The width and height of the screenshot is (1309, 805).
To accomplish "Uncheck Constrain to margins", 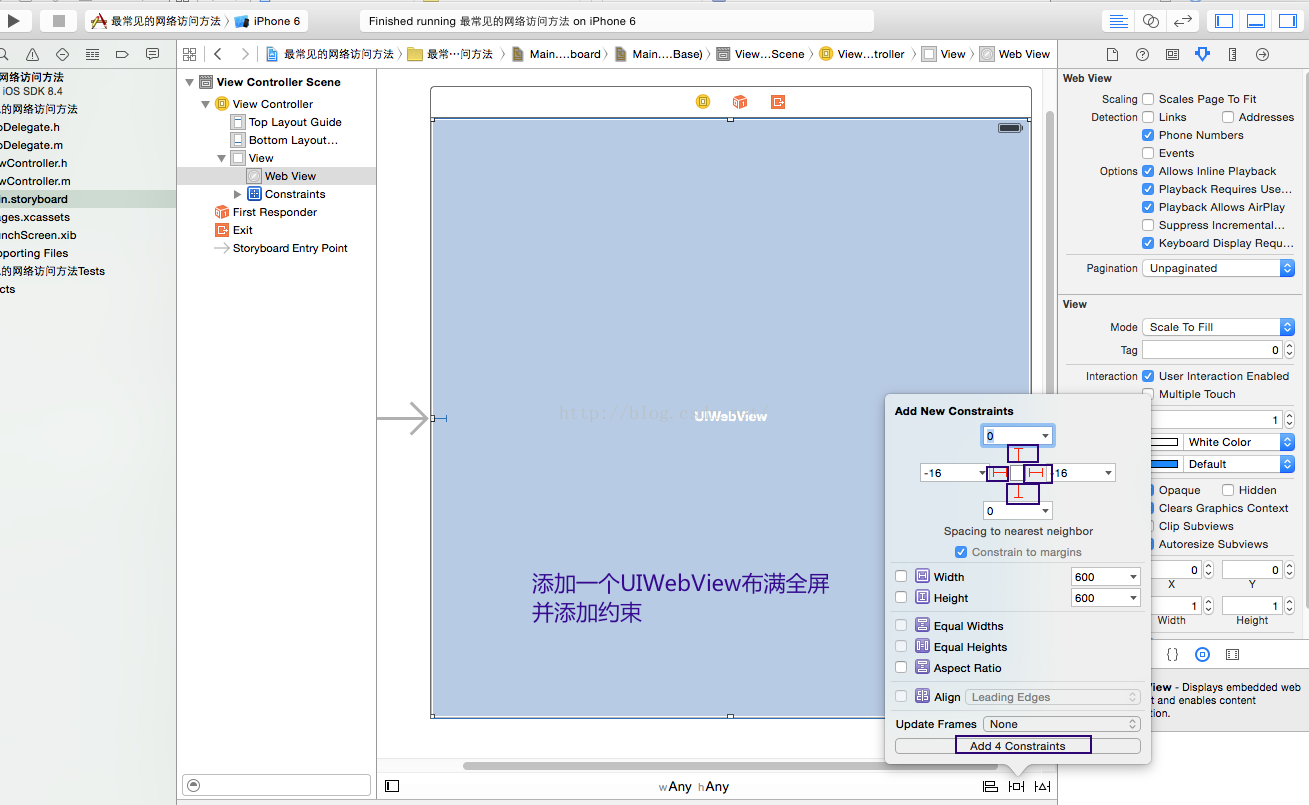I will [x=961, y=552].
